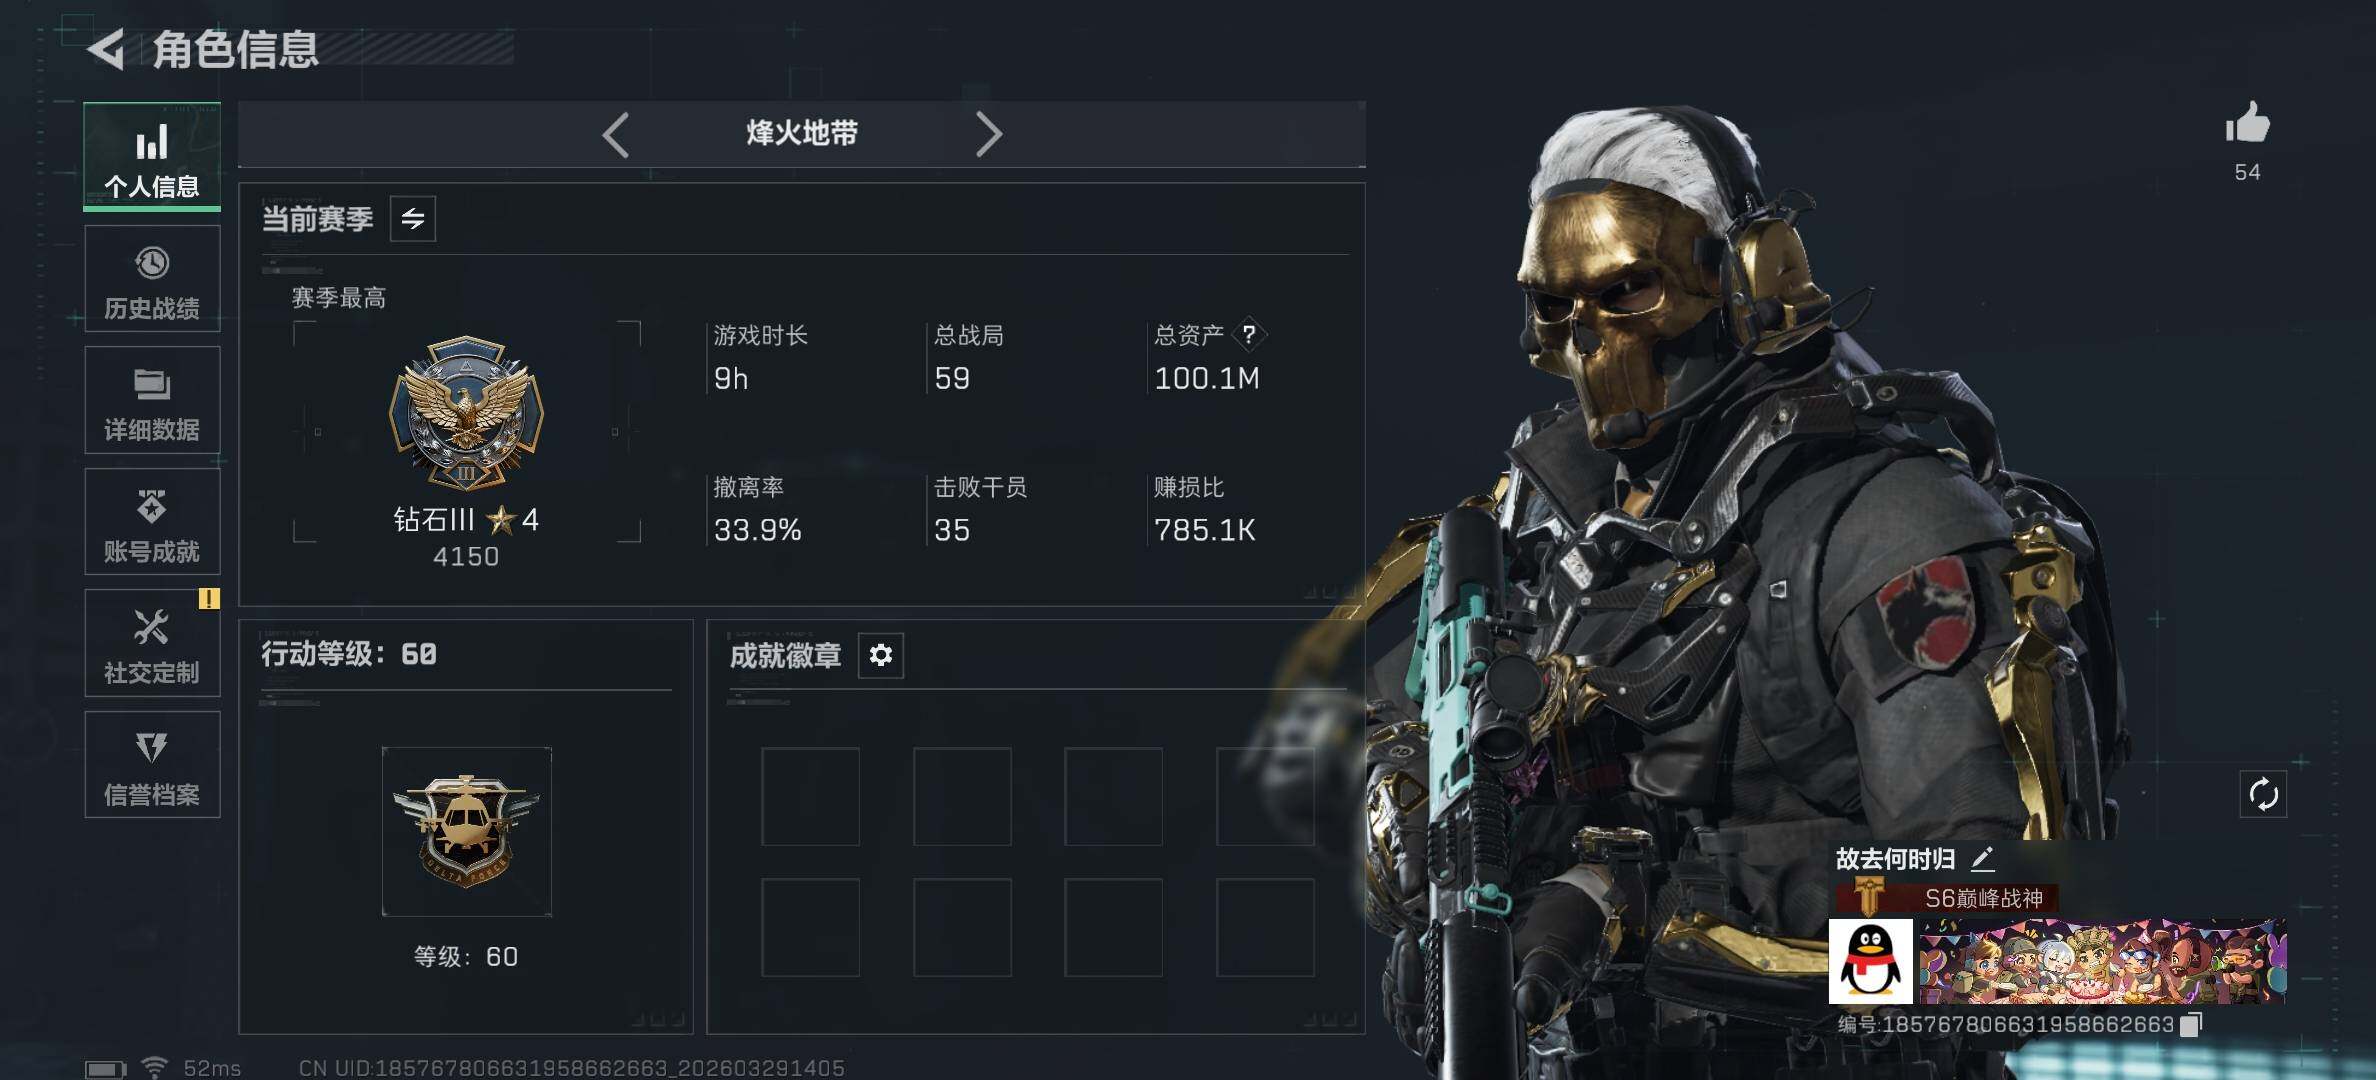Switch to the previous mode with the left chevron
2376x1080 pixels.
616,134
